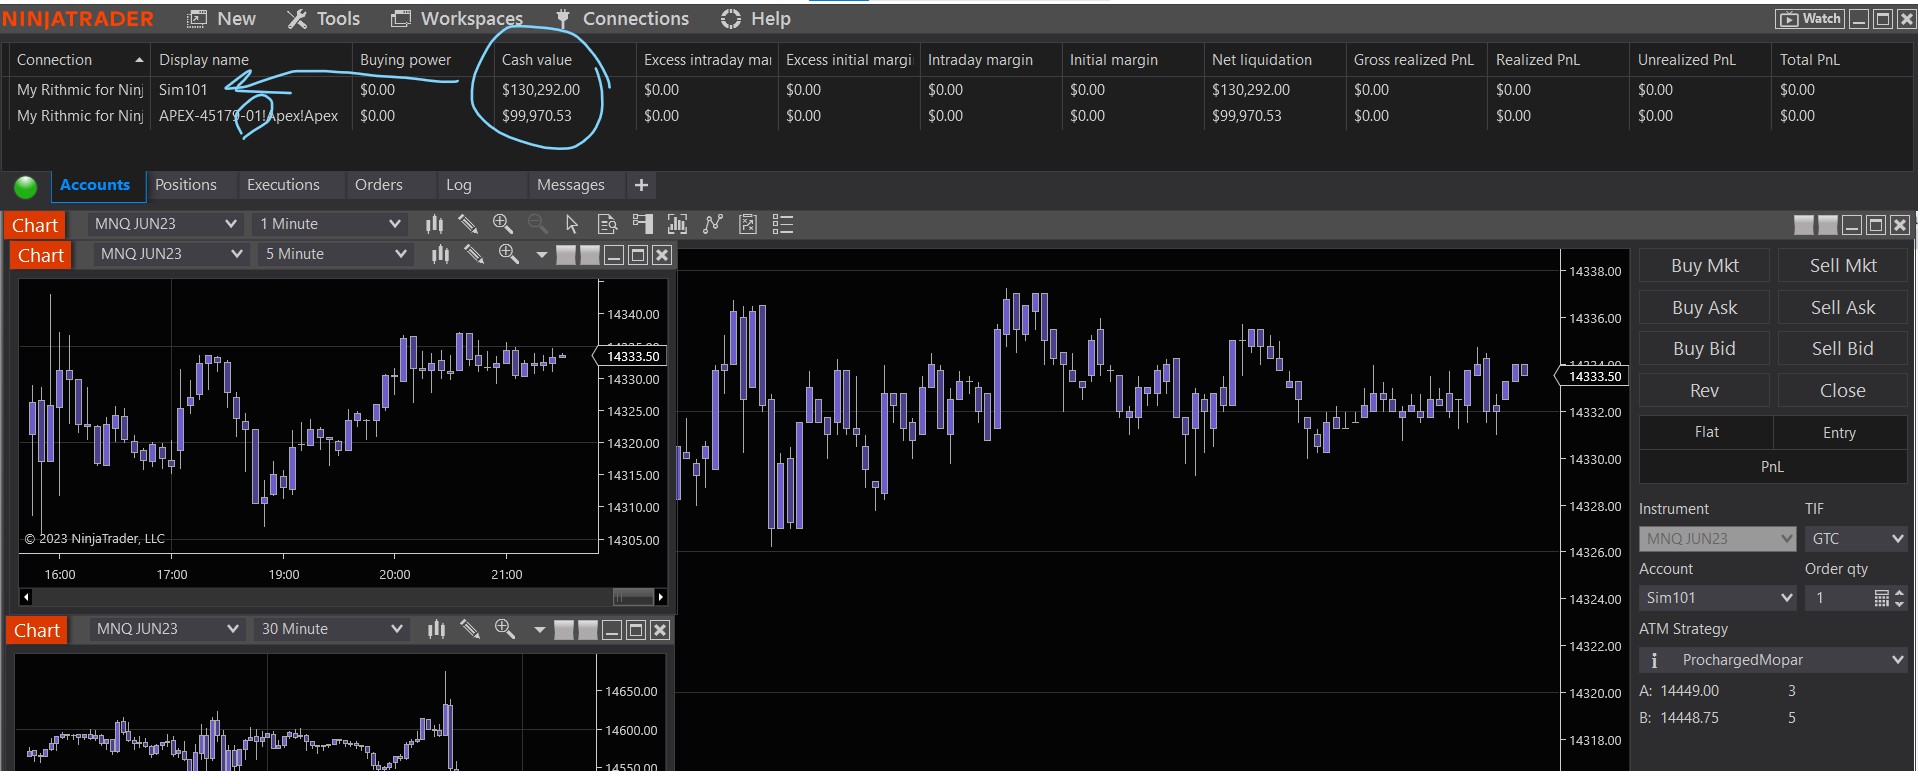The width and height of the screenshot is (1918, 771).
Task: Open bar type selector in 1 Minute chart toolbar
Action: [434, 224]
